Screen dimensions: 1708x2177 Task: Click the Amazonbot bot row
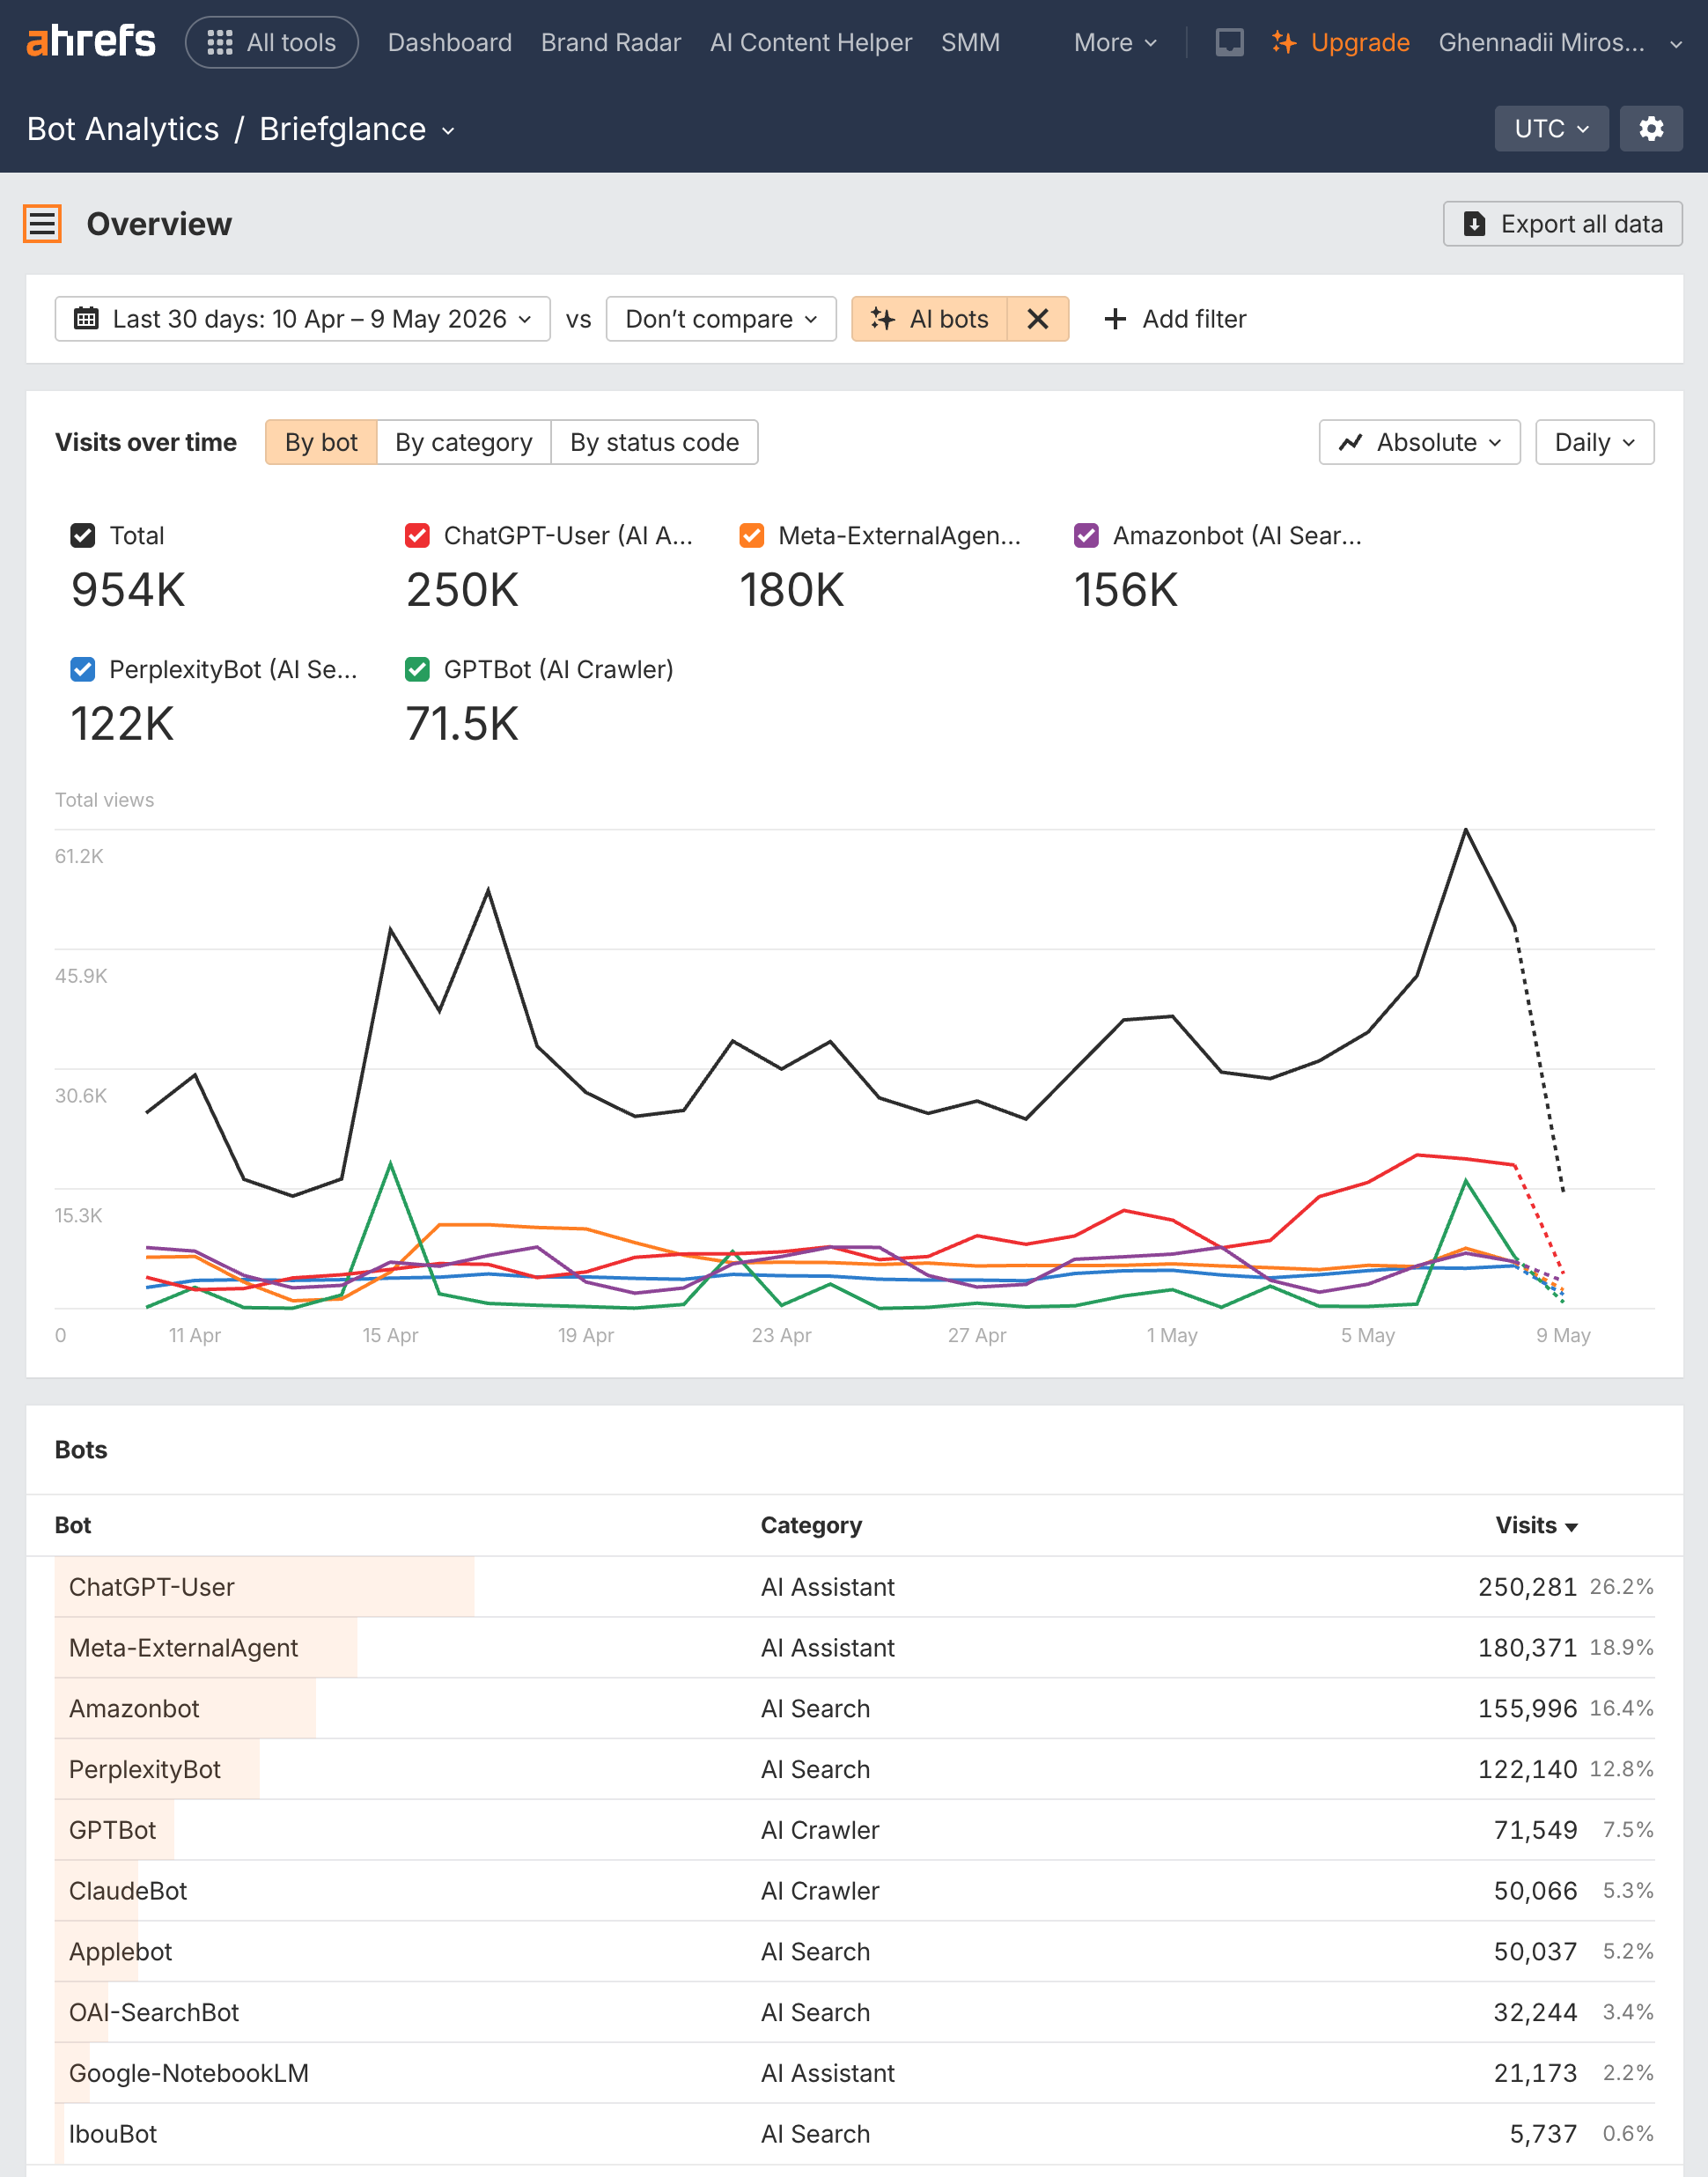click(854, 1708)
